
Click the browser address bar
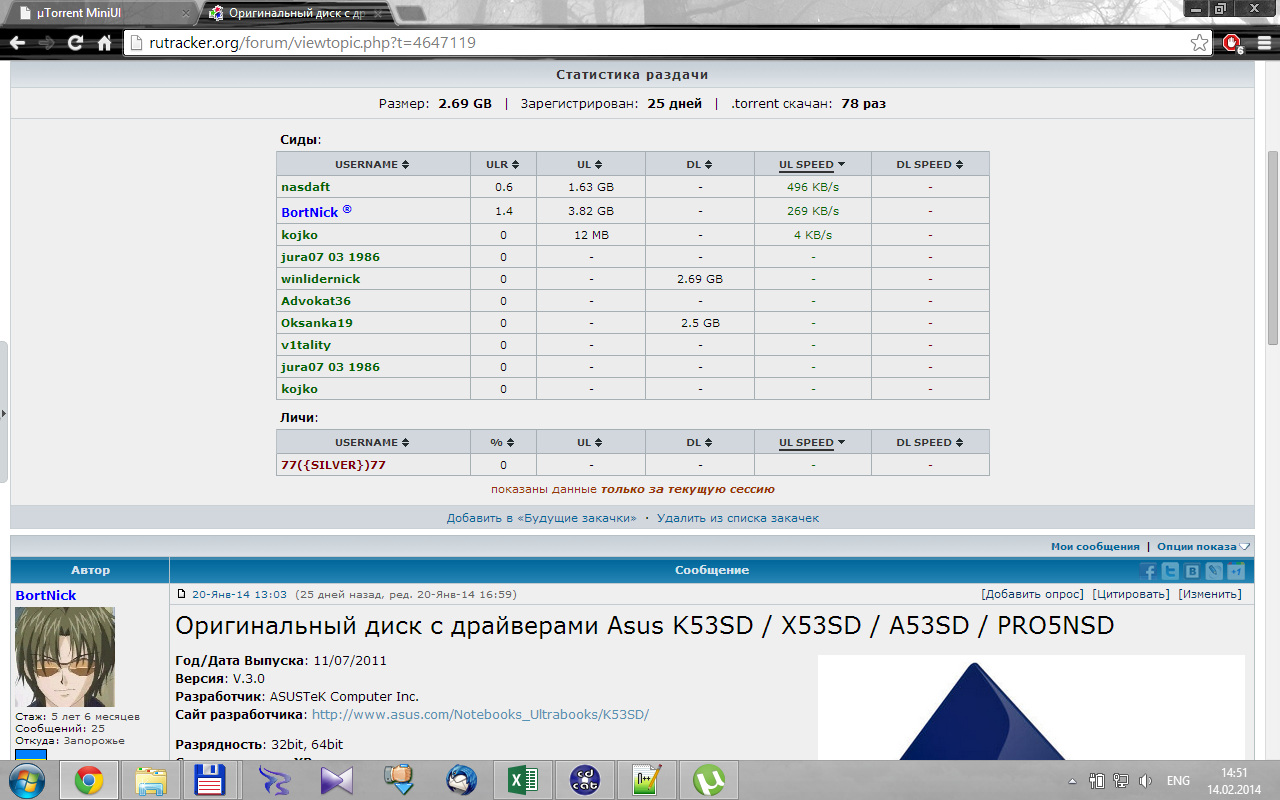pyautogui.click(x=650, y=43)
